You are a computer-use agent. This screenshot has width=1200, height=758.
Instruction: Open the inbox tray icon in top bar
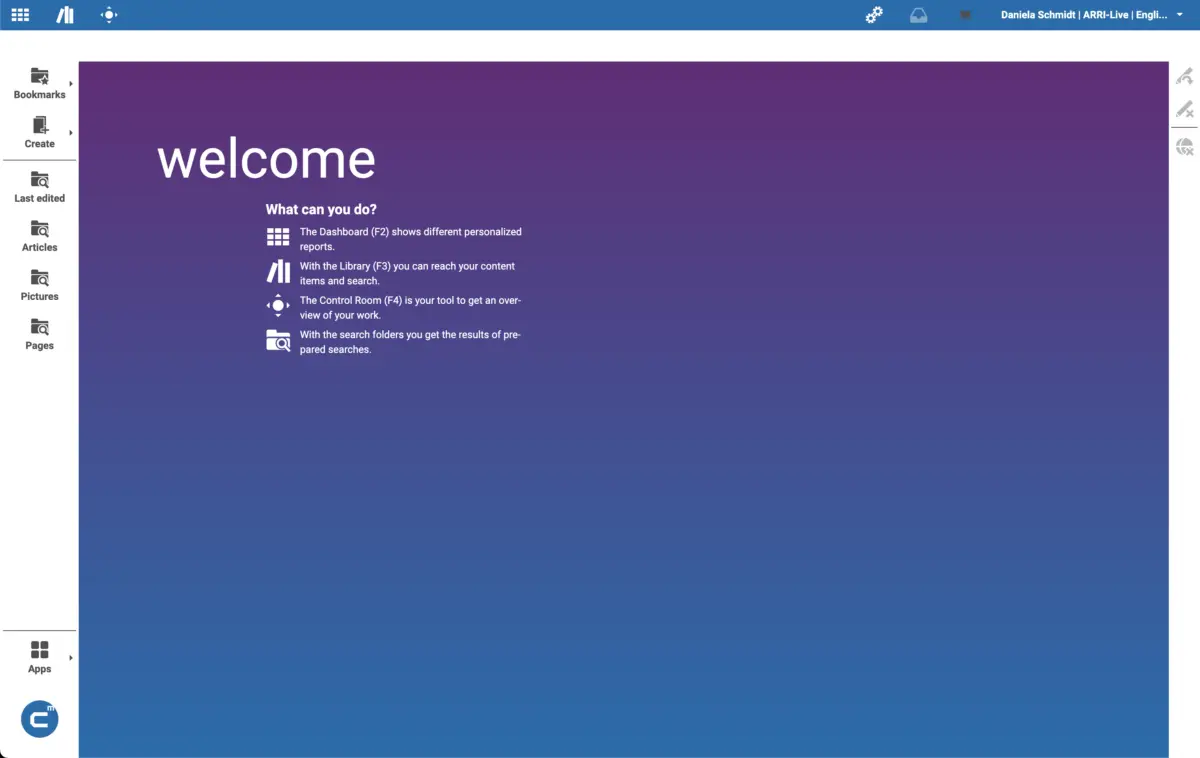pyautogui.click(x=918, y=15)
